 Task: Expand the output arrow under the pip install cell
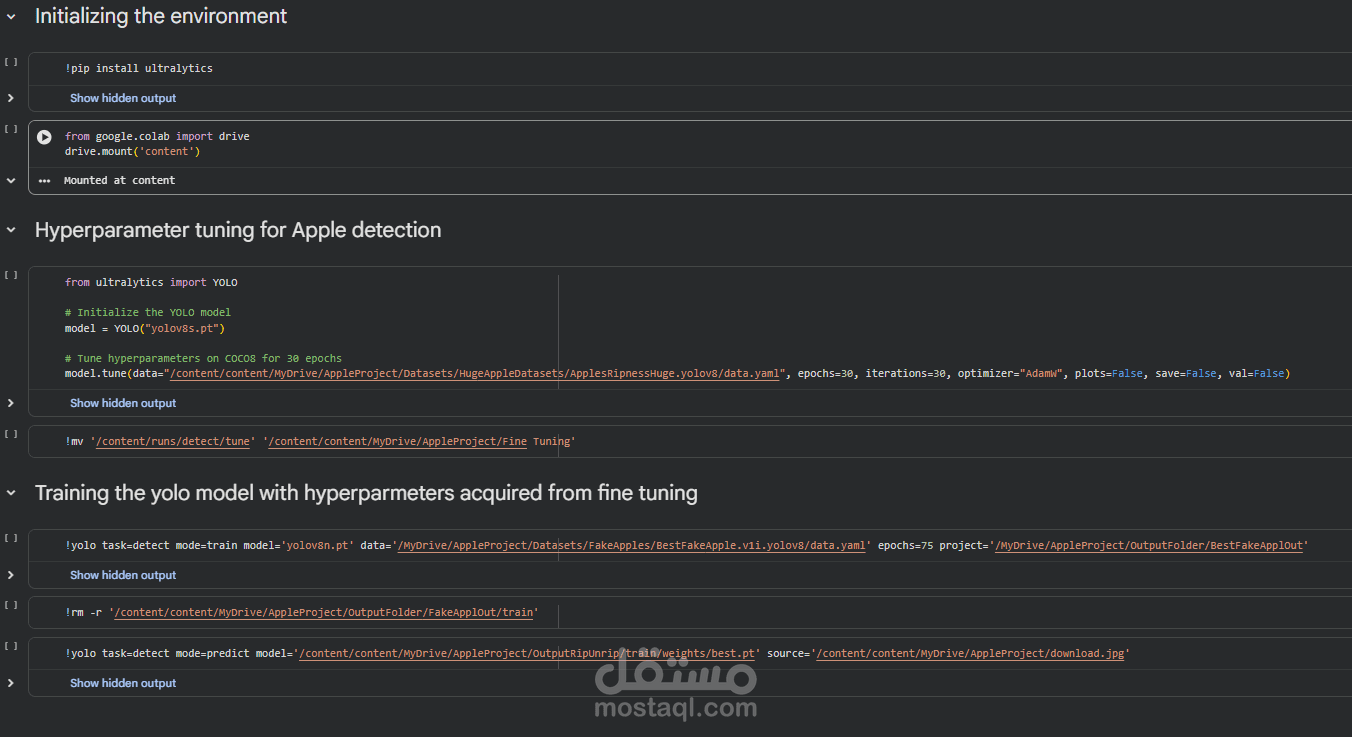coord(11,98)
